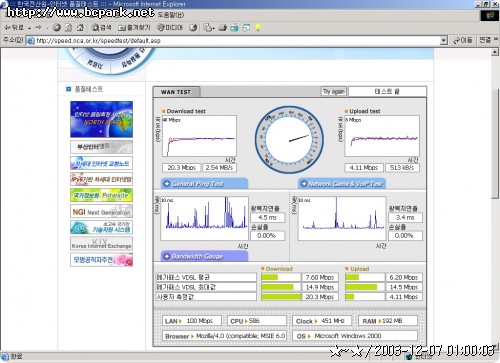Click the Upload test graph

click(x=382, y=136)
